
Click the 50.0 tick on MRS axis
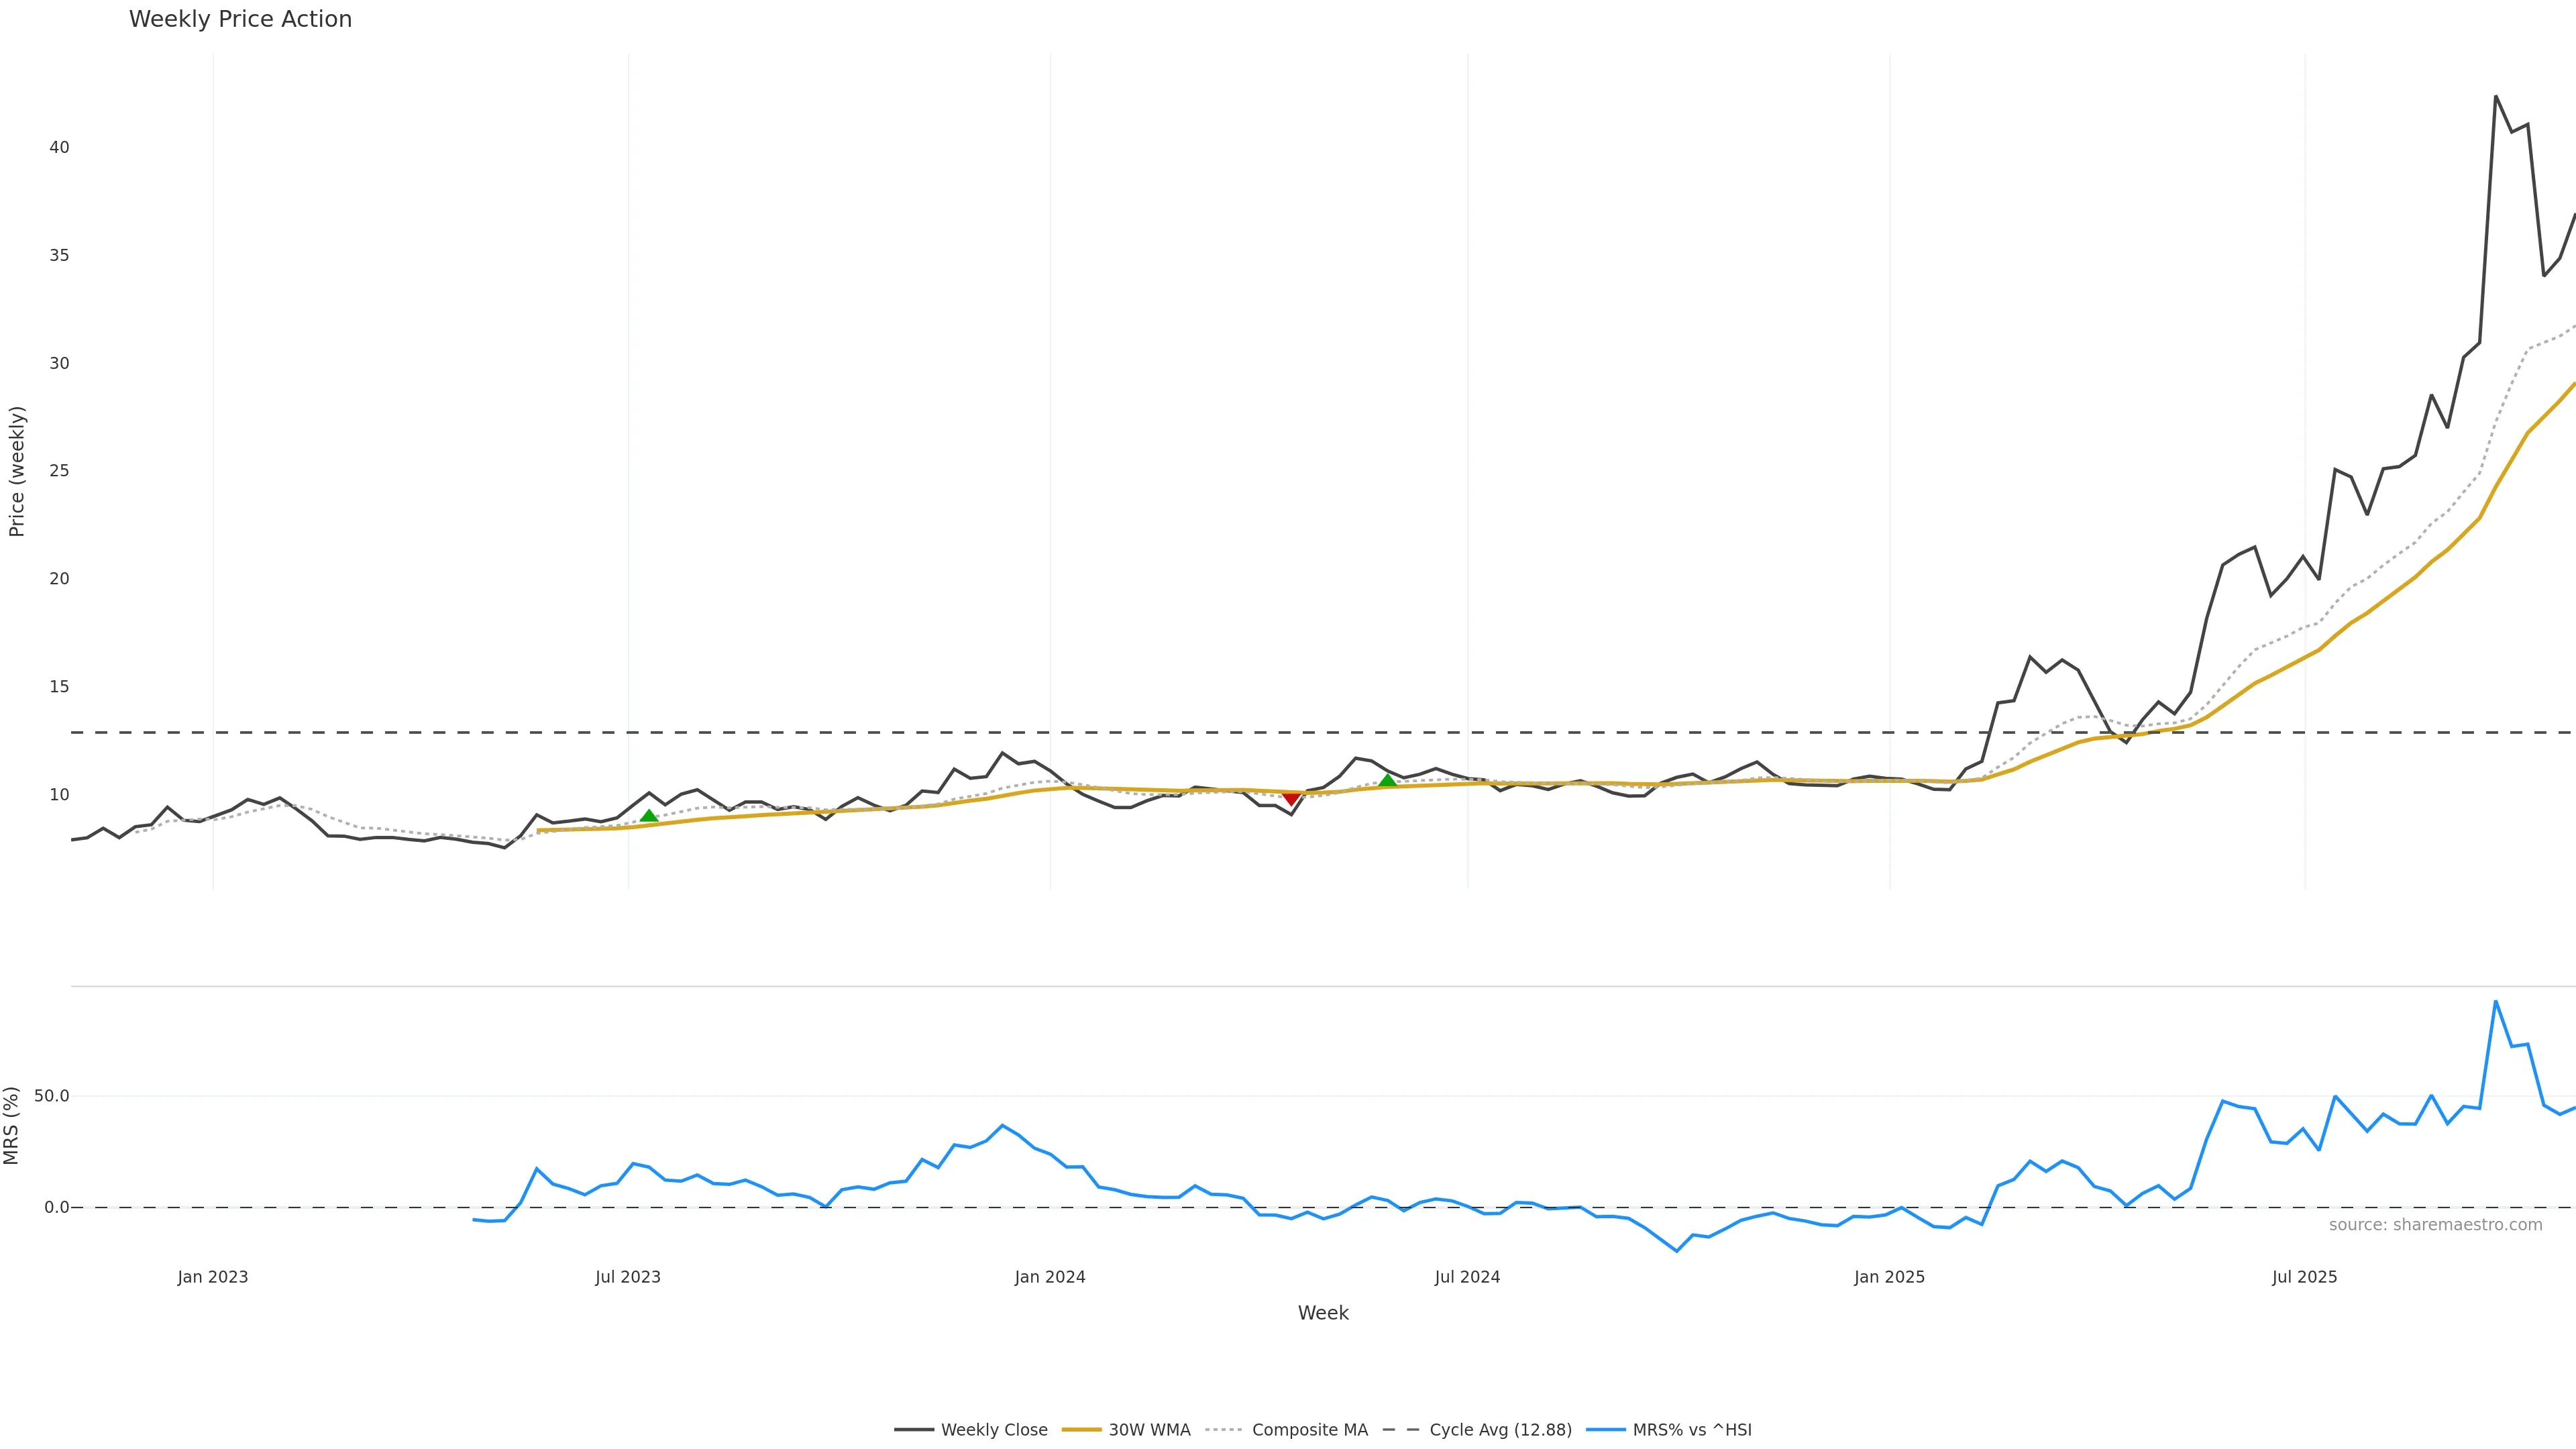[x=52, y=1096]
